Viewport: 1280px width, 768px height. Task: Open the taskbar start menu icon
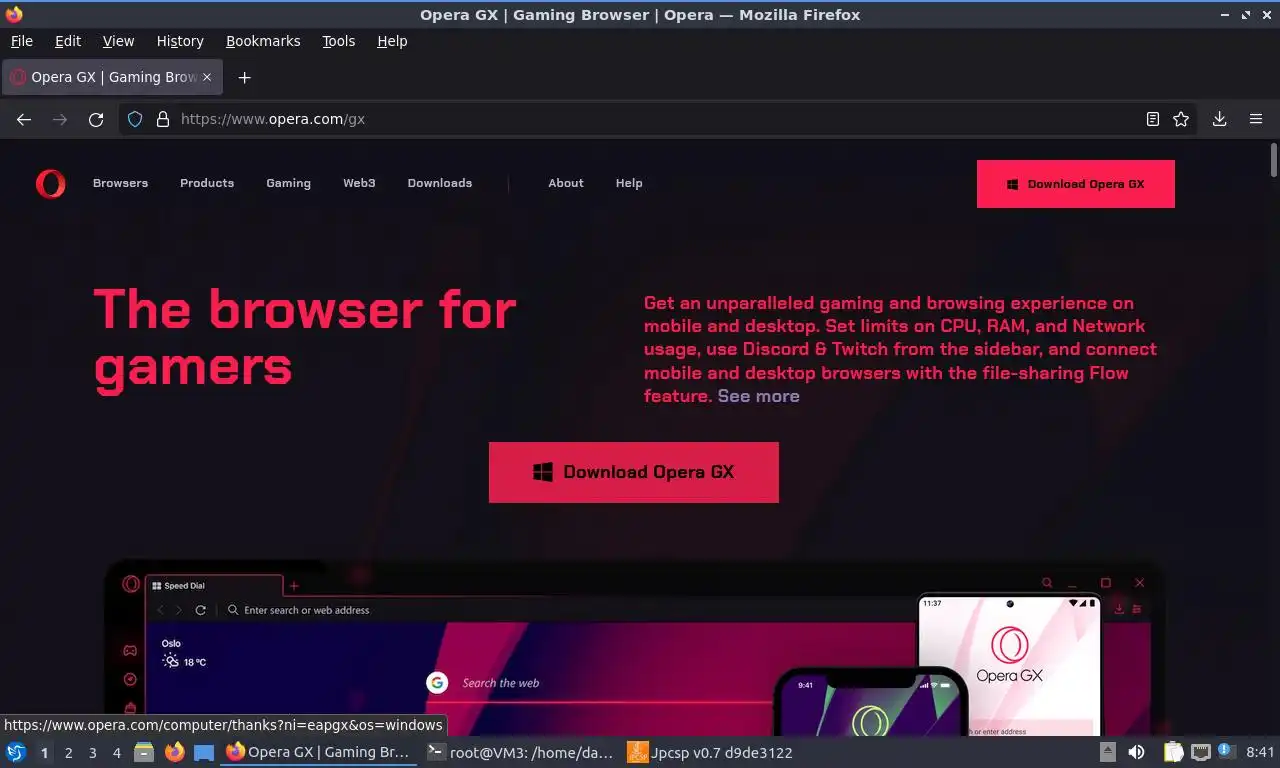tap(16, 752)
